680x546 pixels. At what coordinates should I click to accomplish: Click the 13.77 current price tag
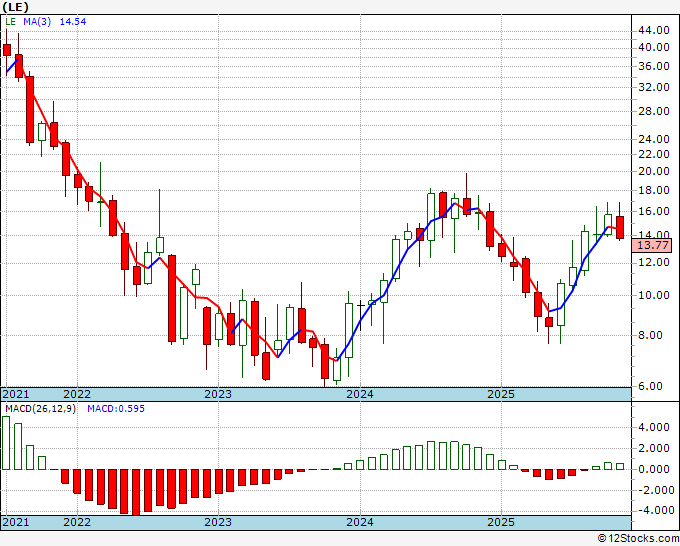pyautogui.click(x=652, y=245)
